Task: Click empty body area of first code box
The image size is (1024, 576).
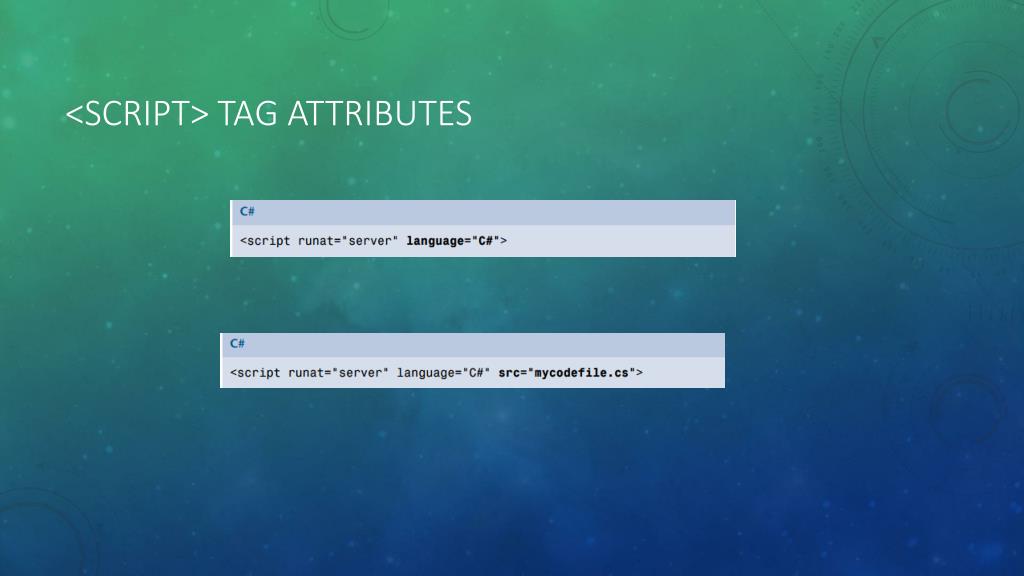Action: pos(620,241)
